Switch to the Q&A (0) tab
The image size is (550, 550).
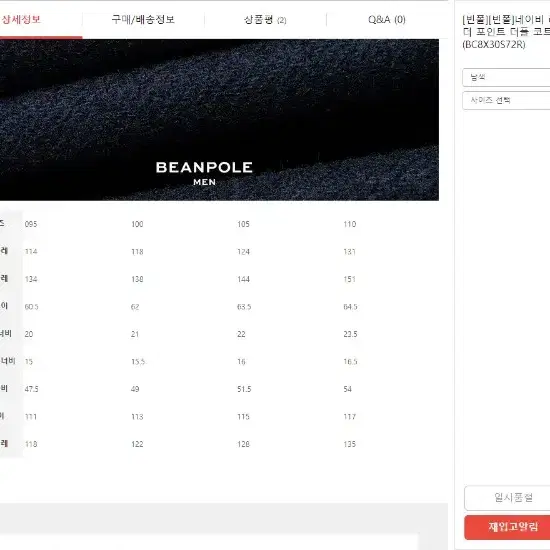(x=387, y=20)
